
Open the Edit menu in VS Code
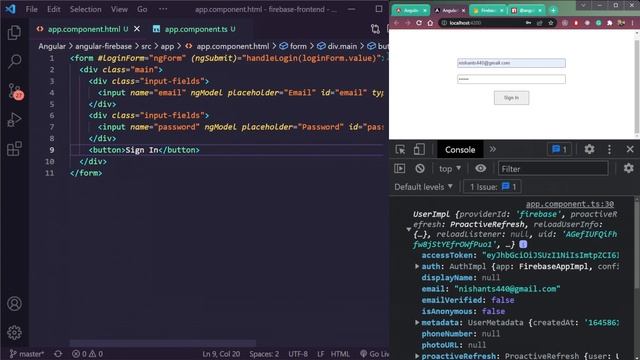pyautogui.click(x=53, y=9)
